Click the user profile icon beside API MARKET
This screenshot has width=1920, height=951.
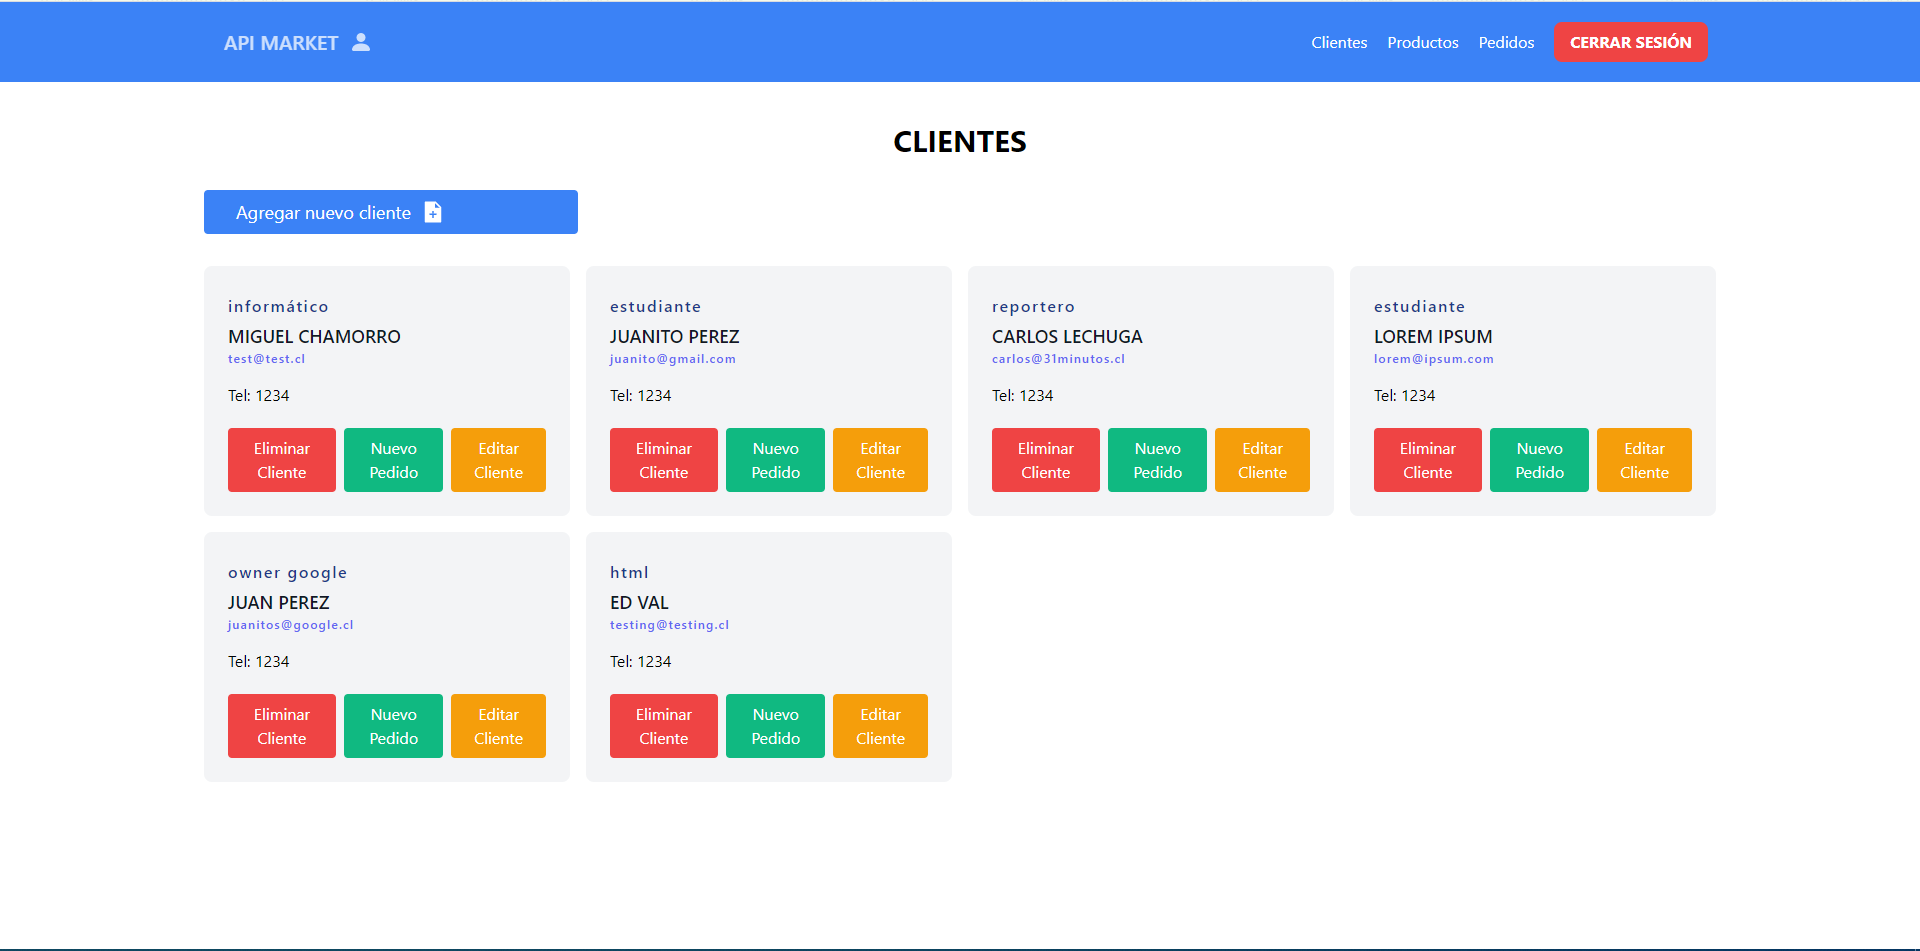(361, 42)
